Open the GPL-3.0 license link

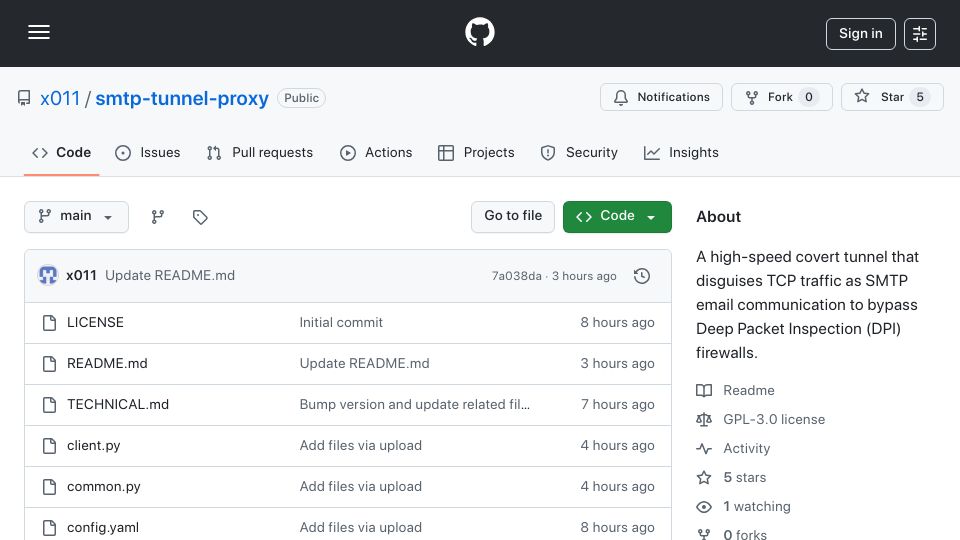point(774,419)
